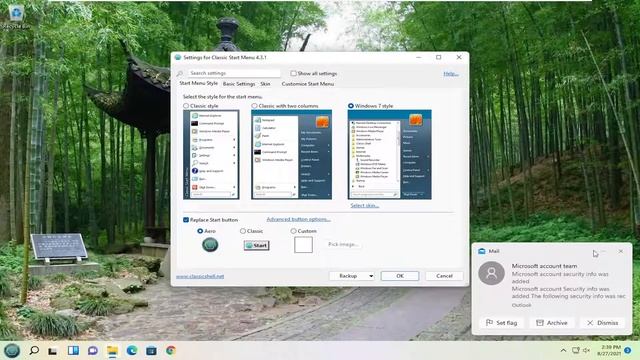Image resolution: width=640 pixels, height=360 pixels.
Task: Click Classic with two columns preview thumbnail
Action: (291, 155)
